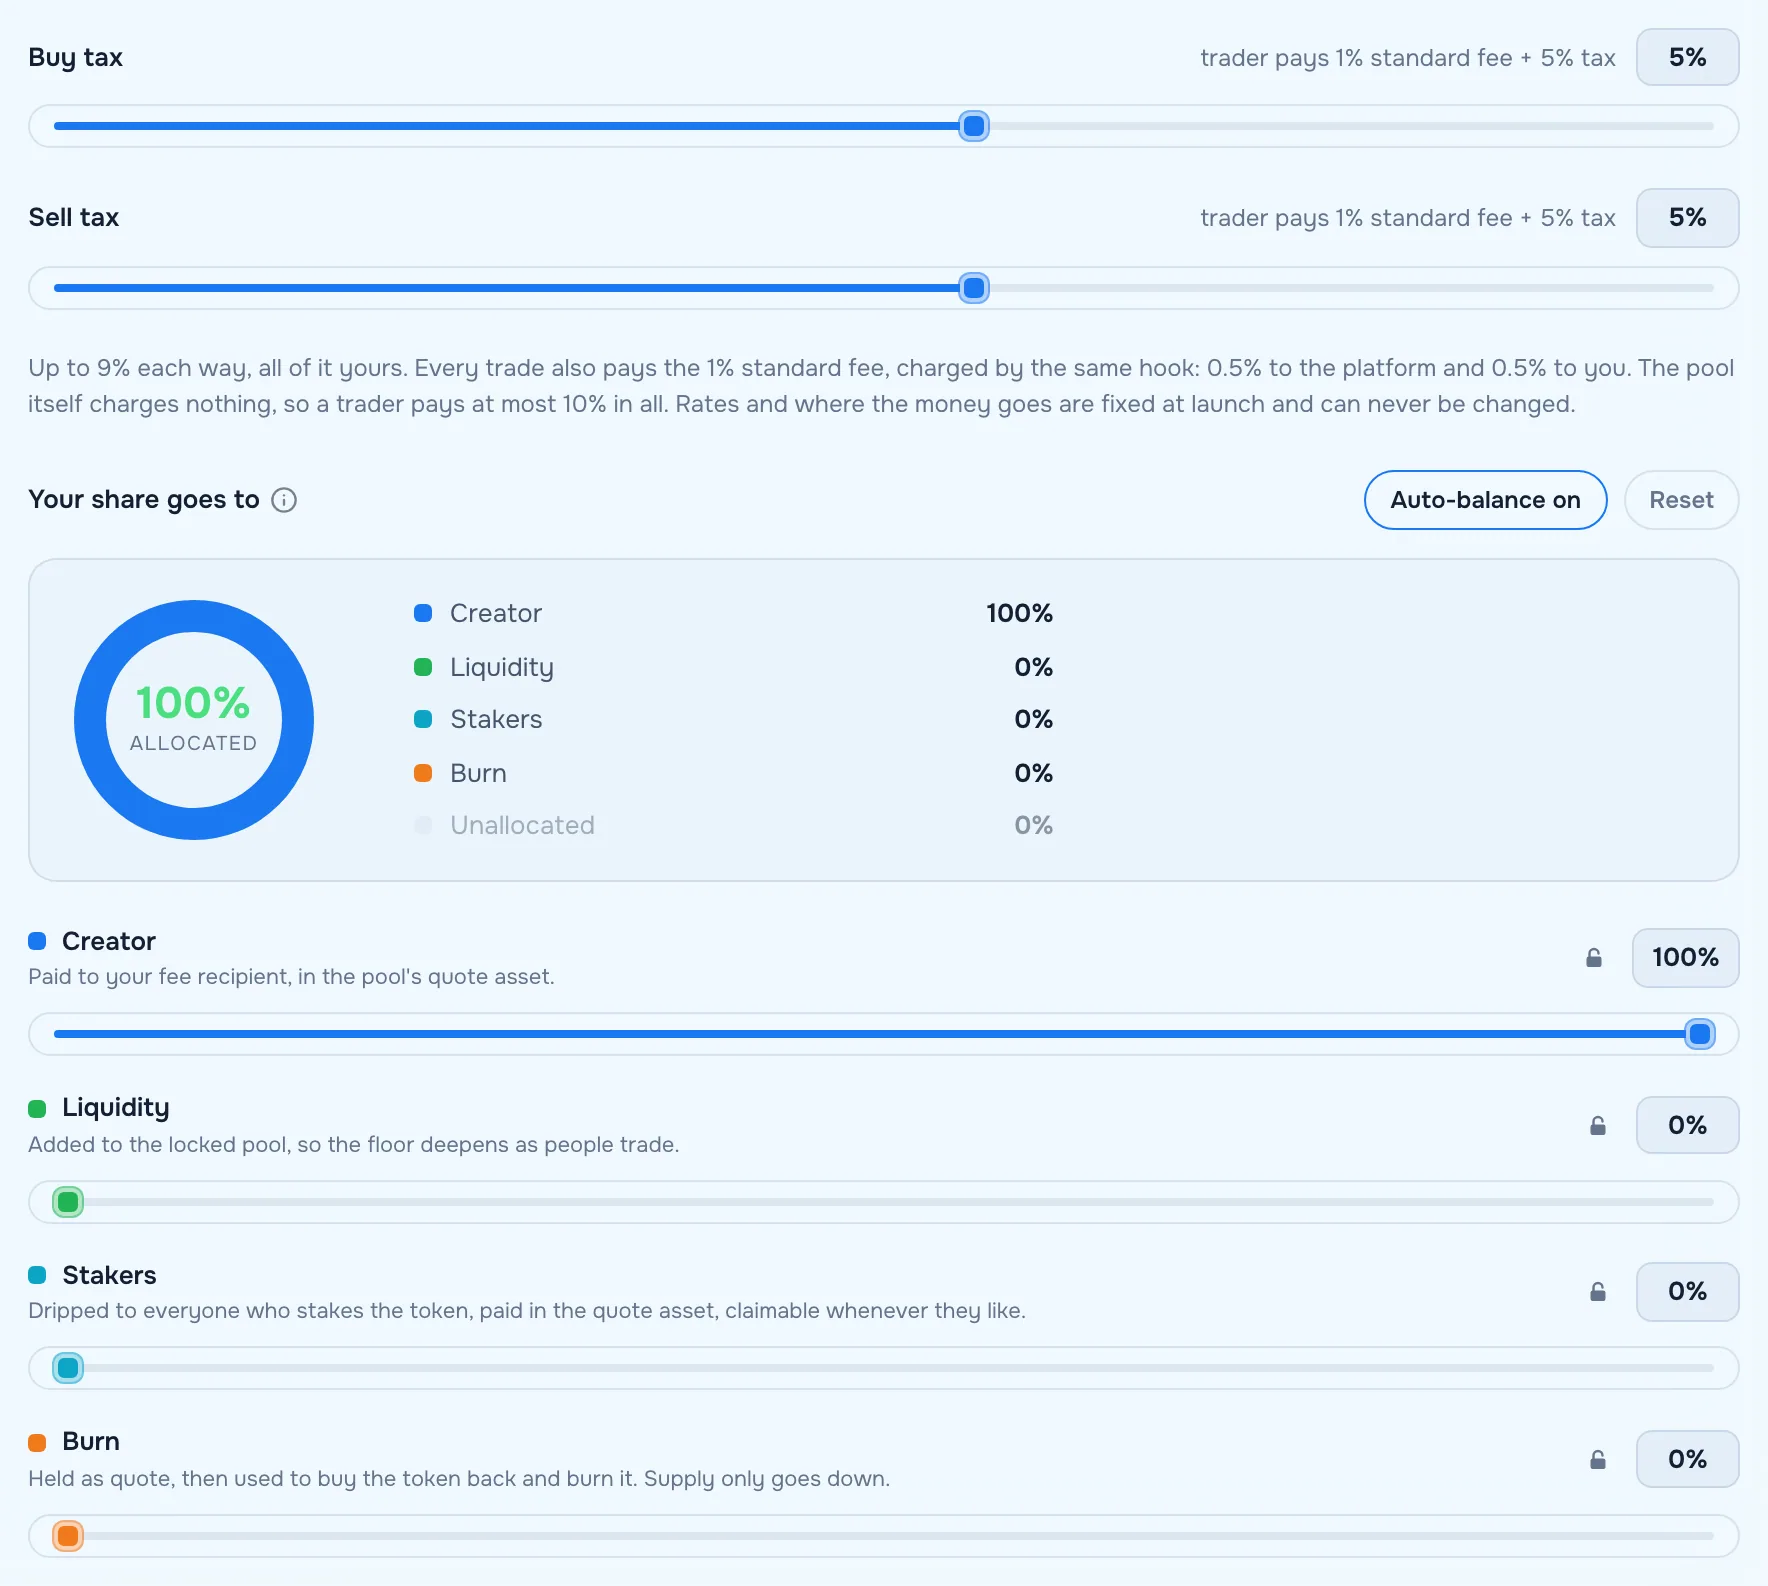Viewport: 1768px width, 1586px height.
Task: Click the Burn section heading below chart
Action: point(91,1441)
